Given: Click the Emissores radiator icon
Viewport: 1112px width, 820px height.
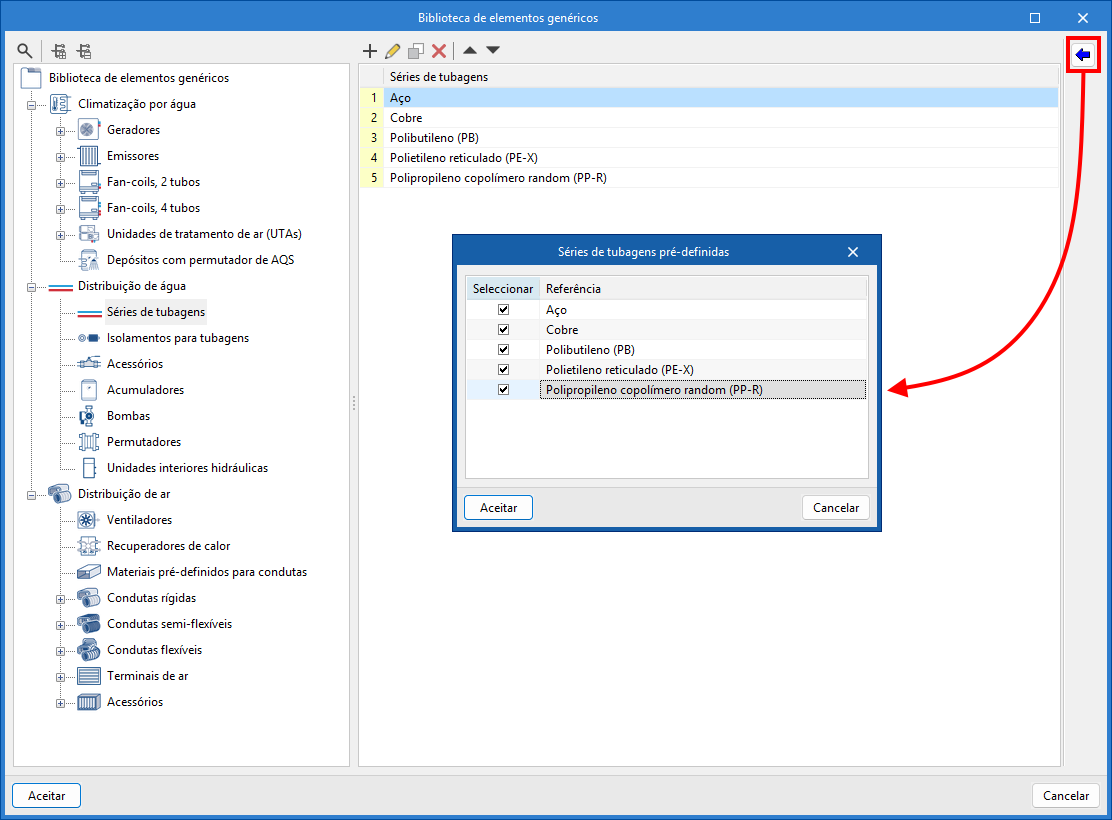Looking at the screenshot, I should 89,156.
